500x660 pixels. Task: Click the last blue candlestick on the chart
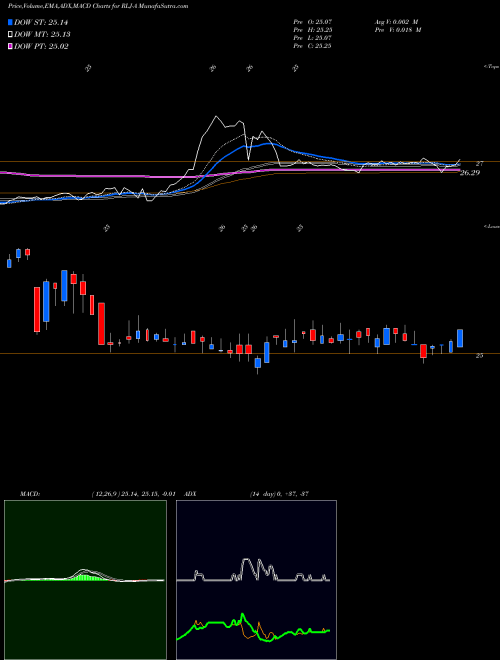[460, 338]
